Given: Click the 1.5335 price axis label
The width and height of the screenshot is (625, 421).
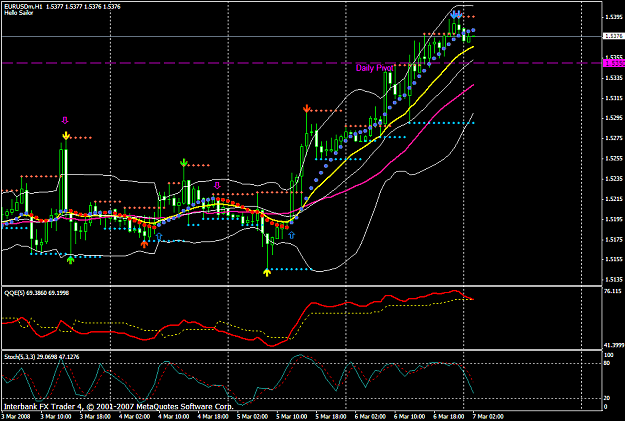Looking at the screenshot, I should coord(614,78).
